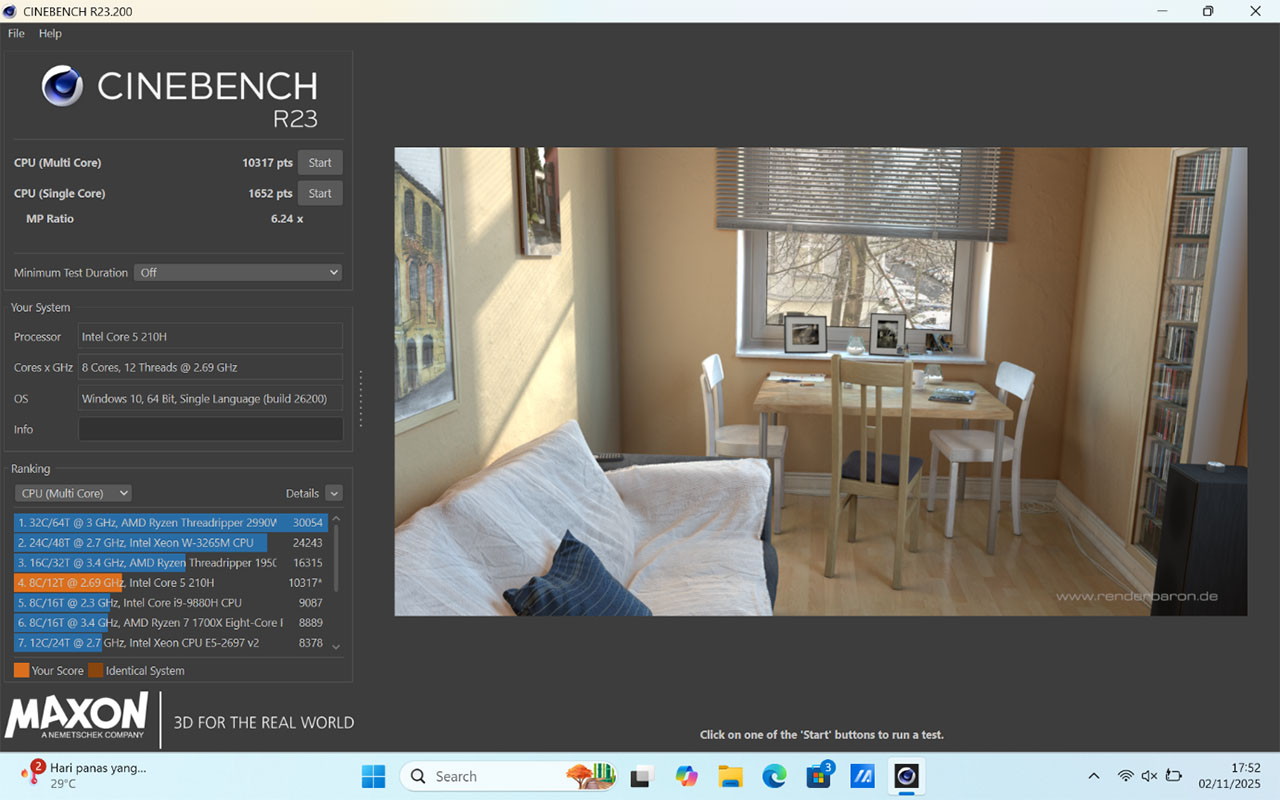
Task: Click the ranking list scroll down arrow
Action: click(x=336, y=647)
